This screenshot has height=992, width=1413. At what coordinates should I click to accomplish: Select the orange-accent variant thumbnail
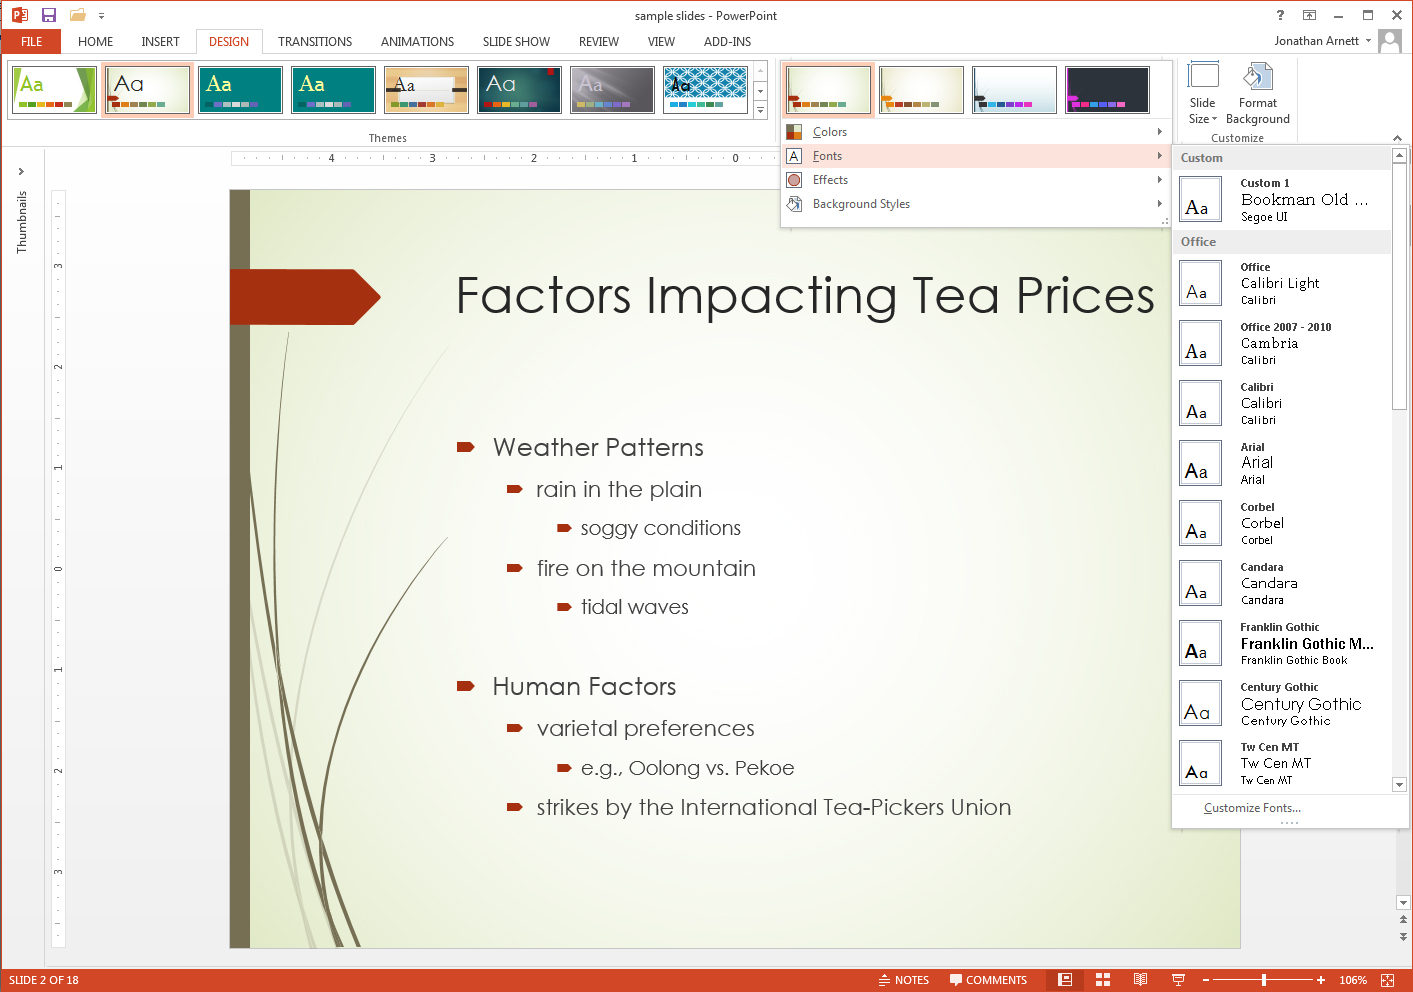pos(921,90)
